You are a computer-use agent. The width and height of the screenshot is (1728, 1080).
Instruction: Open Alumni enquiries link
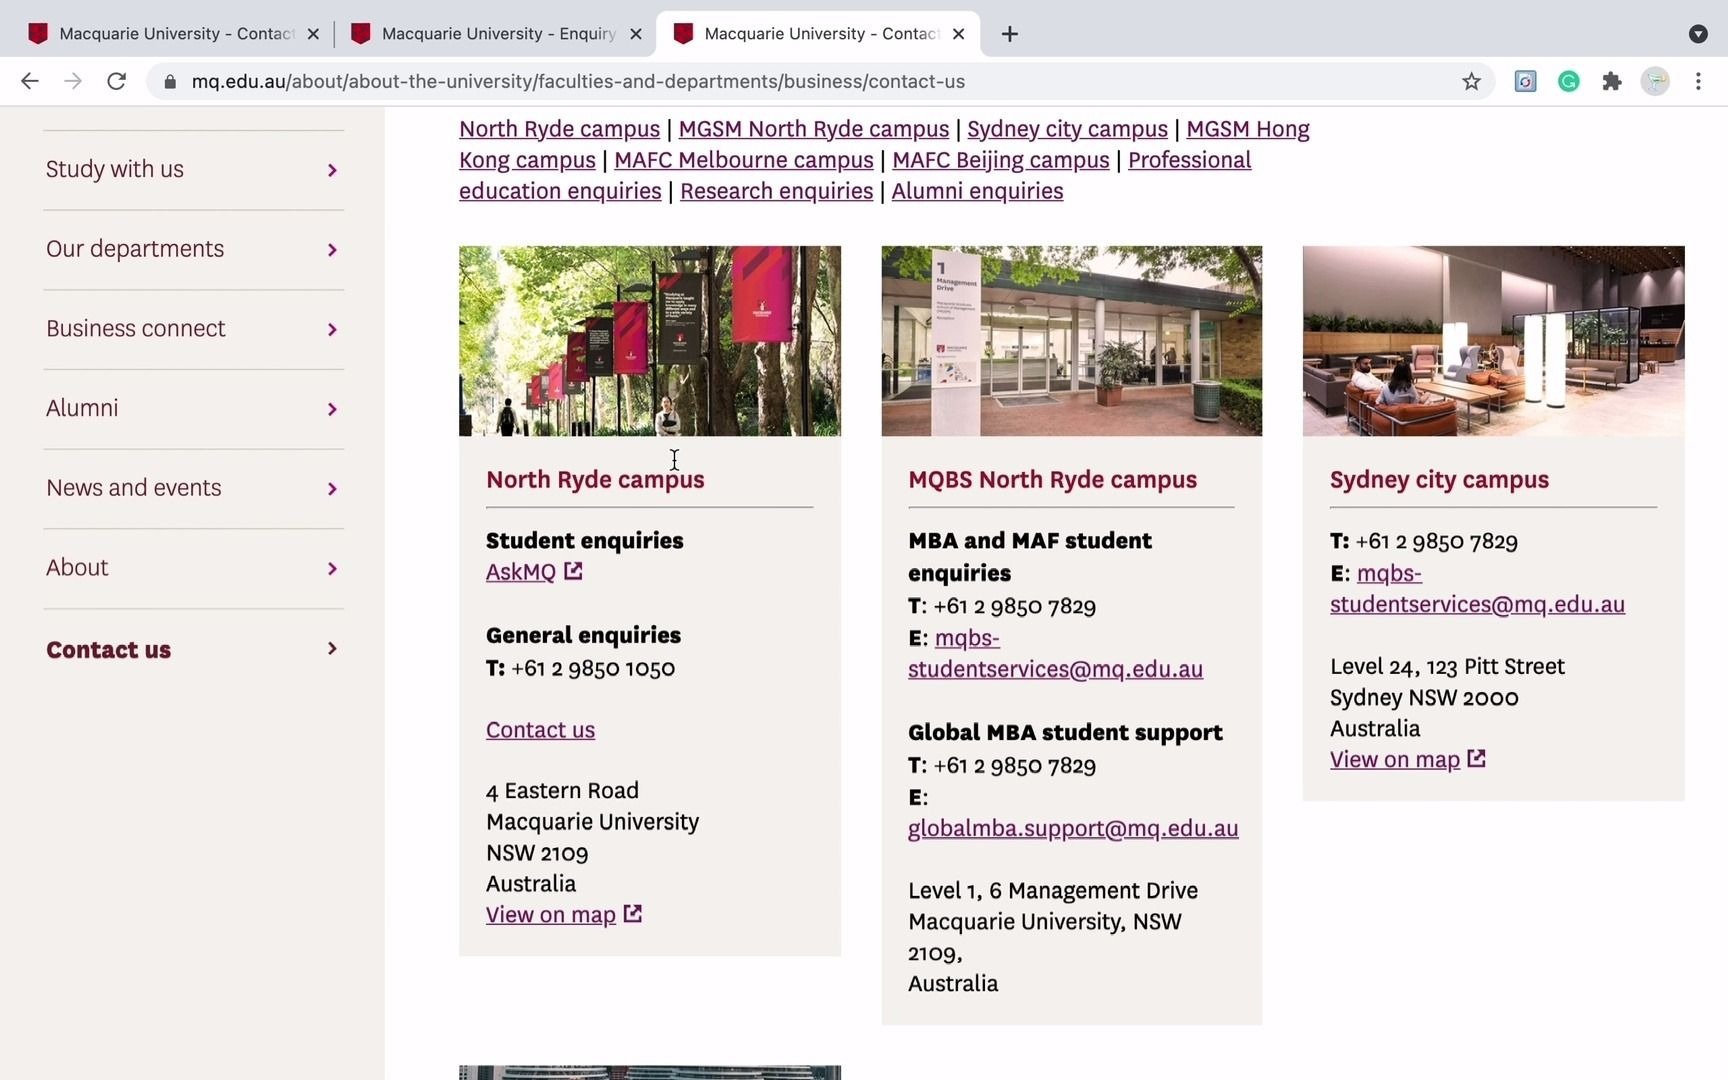pos(977,191)
